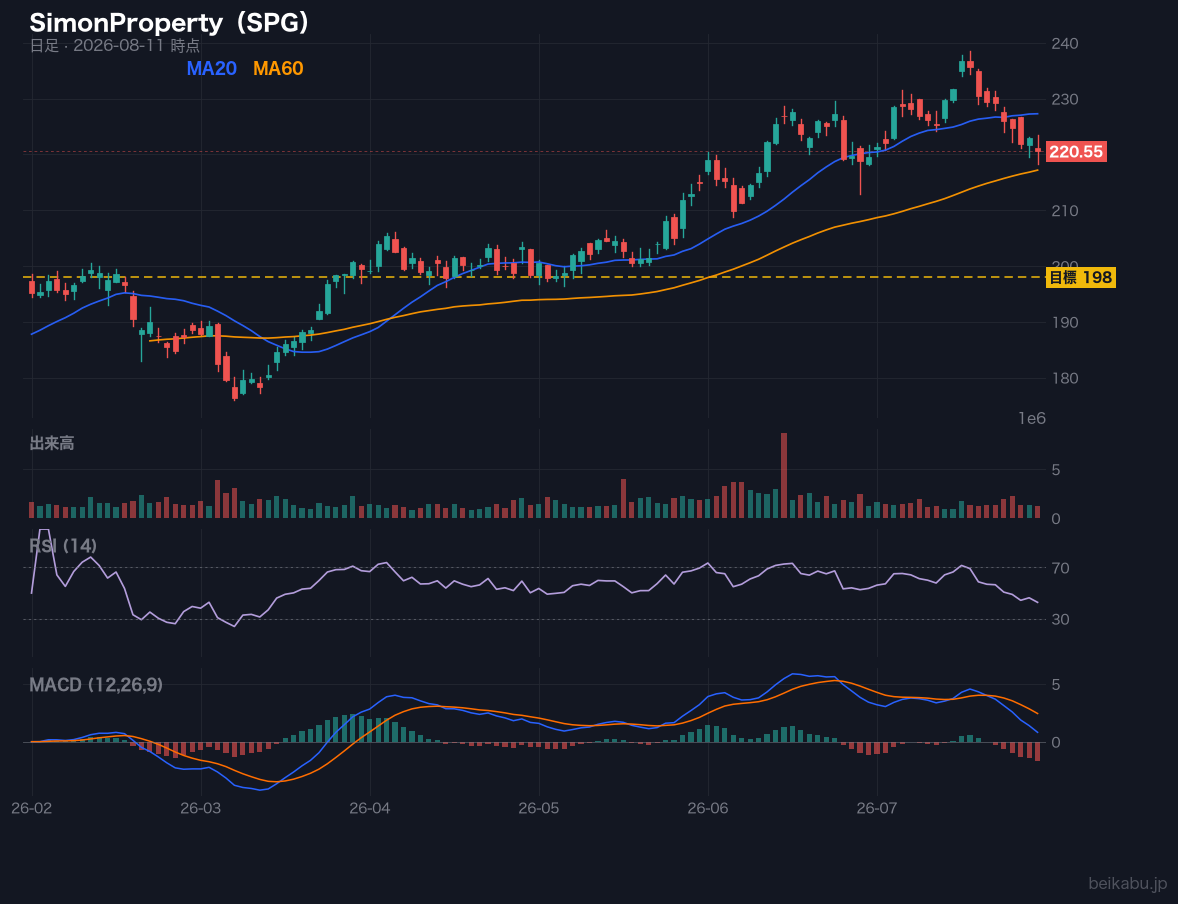The image size is (1178, 904).
Task: Click the 26-02 date axis label
Action: (x=32, y=809)
